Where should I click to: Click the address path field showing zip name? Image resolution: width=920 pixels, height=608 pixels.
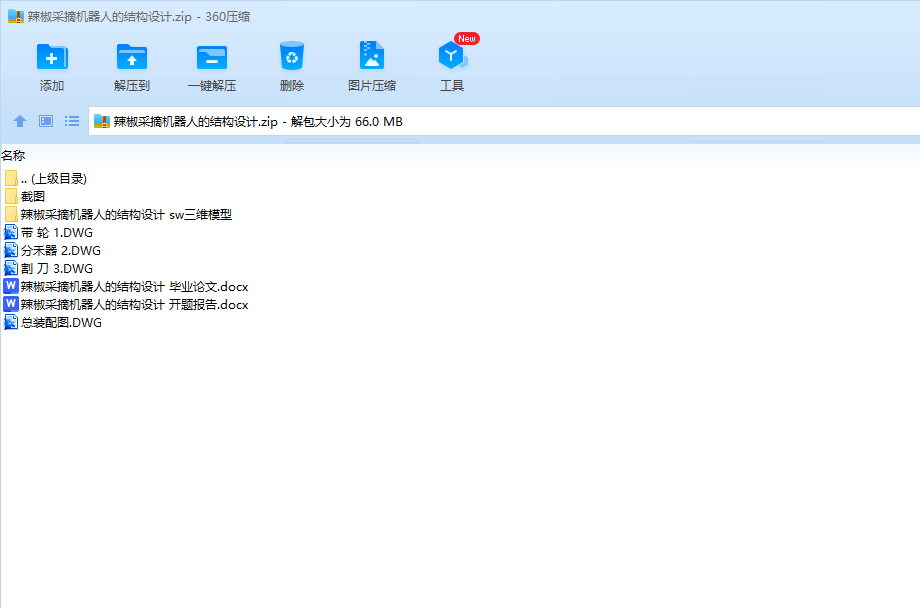504,121
